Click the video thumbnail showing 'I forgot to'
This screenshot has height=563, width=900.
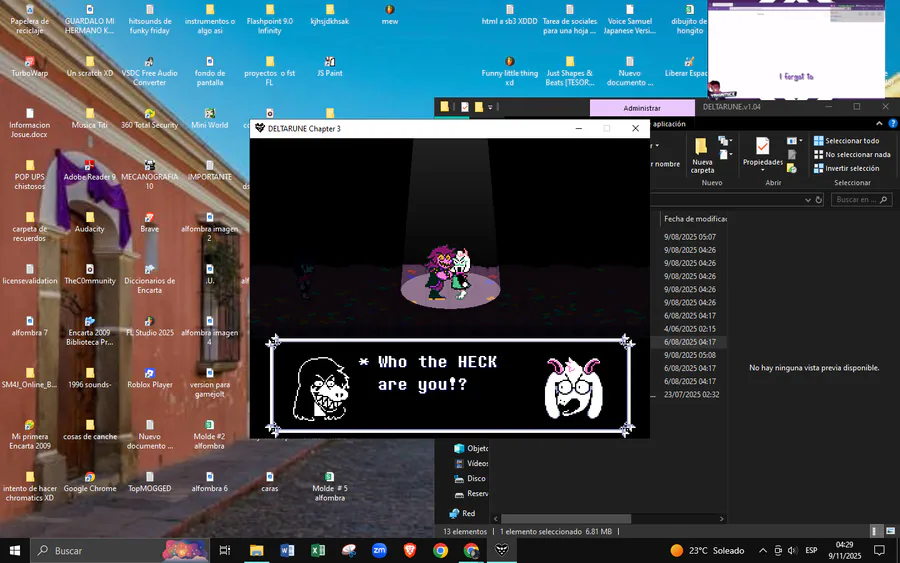pyautogui.click(x=796, y=49)
